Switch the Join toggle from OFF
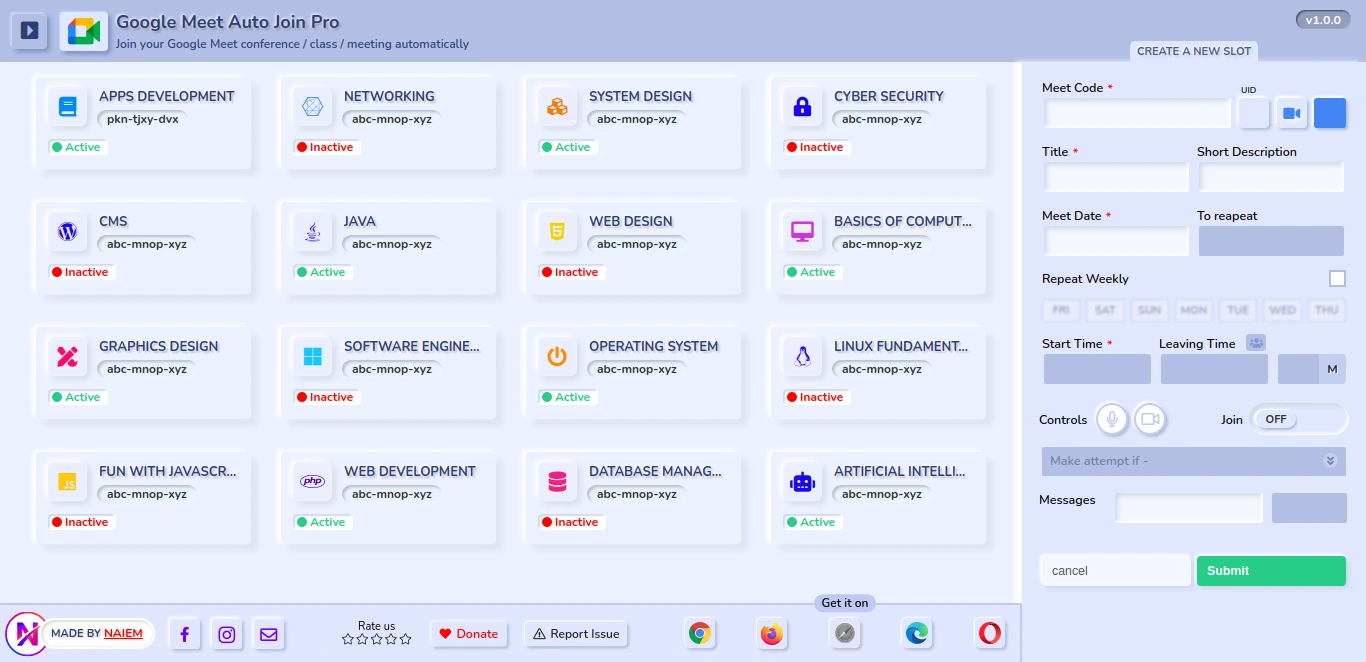 point(1298,419)
